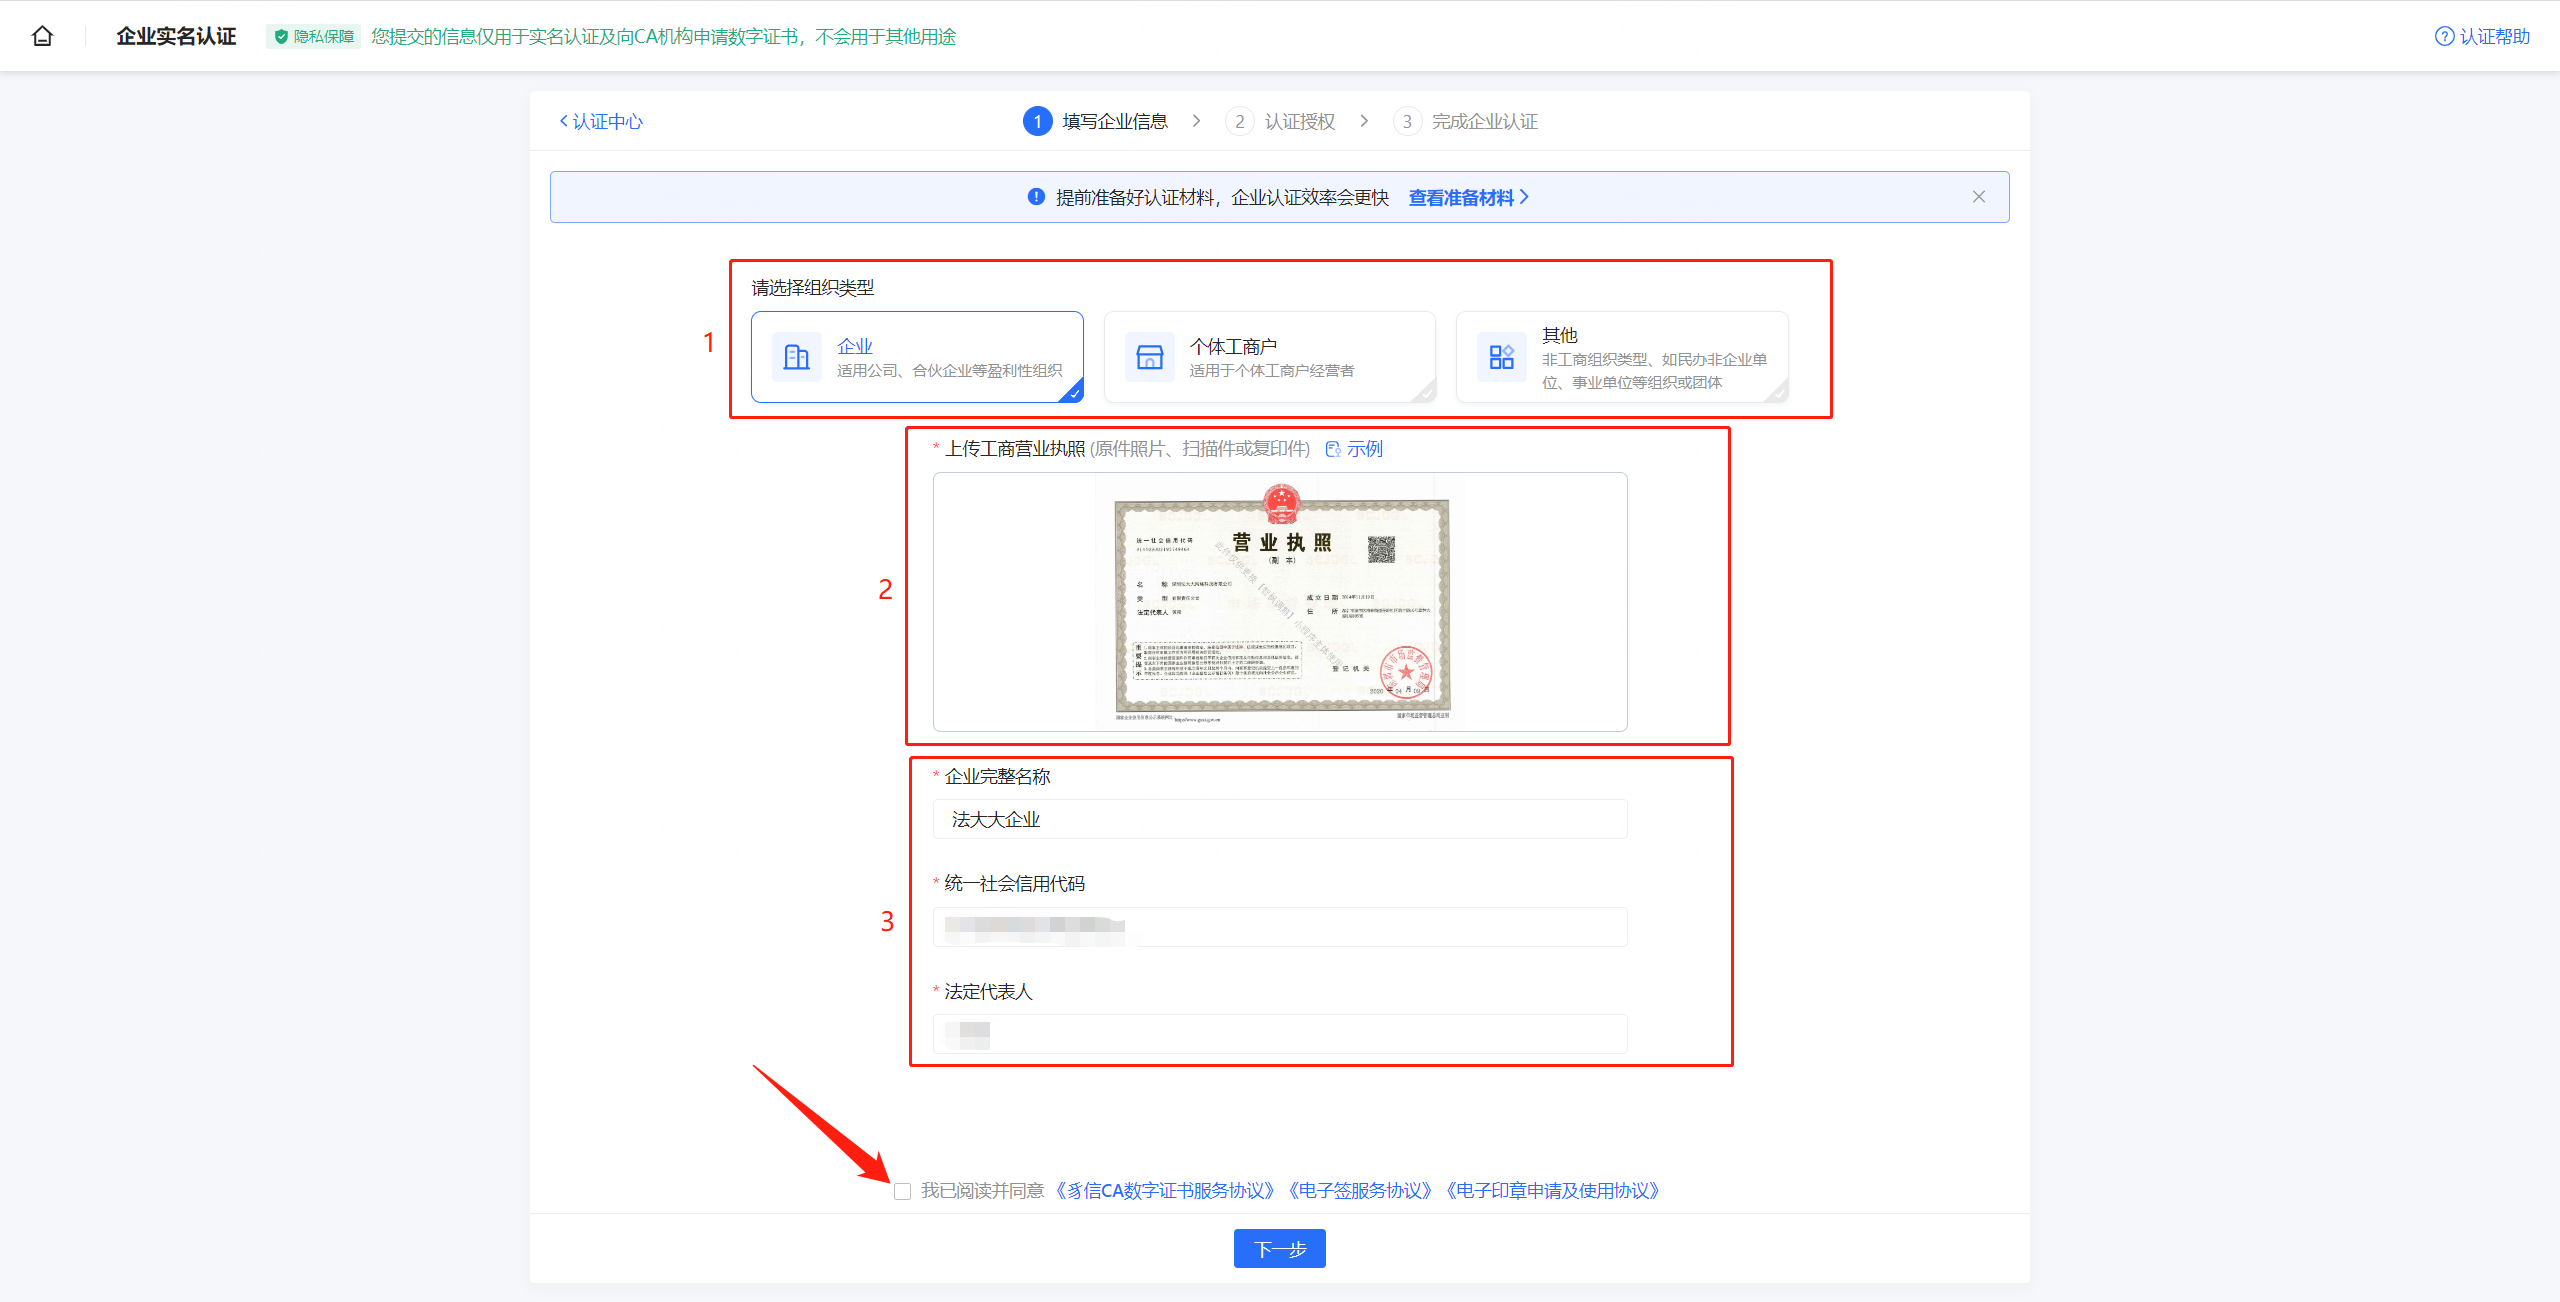Click the individual business shop icon
The height and width of the screenshot is (1302, 2560).
coord(1149,357)
